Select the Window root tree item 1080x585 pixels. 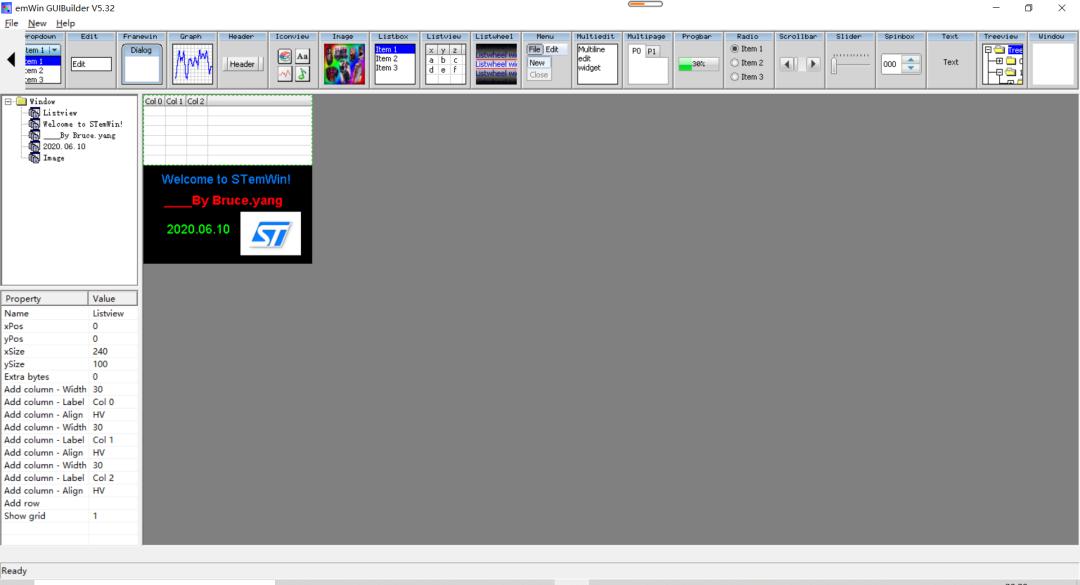42,101
